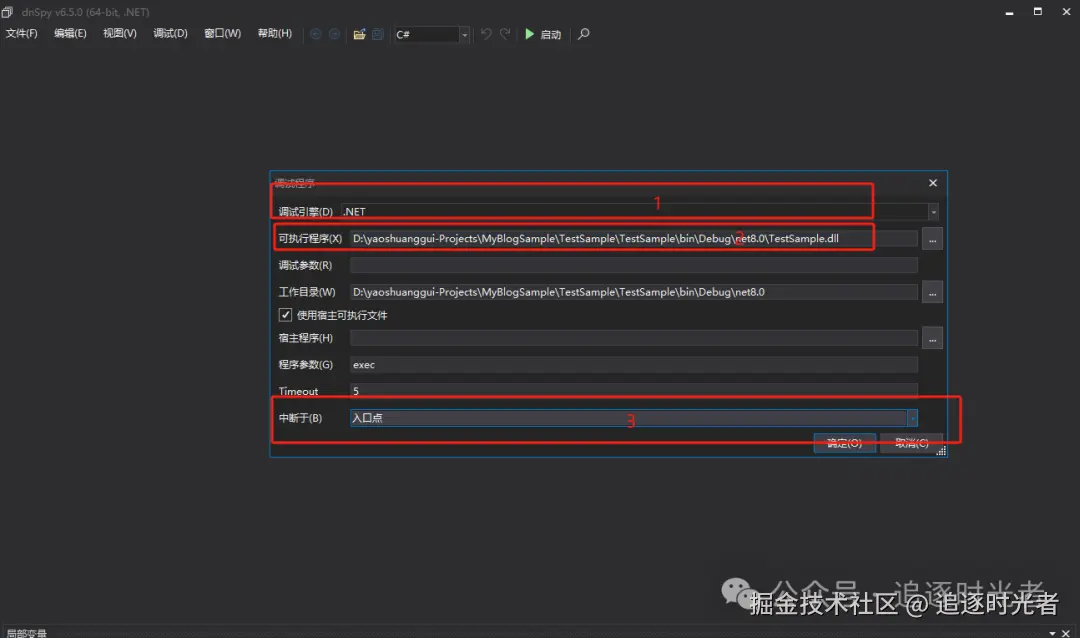Open the 帮助(H) menu
The width and height of the screenshot is (1080, 638).
tap(275, 33)
